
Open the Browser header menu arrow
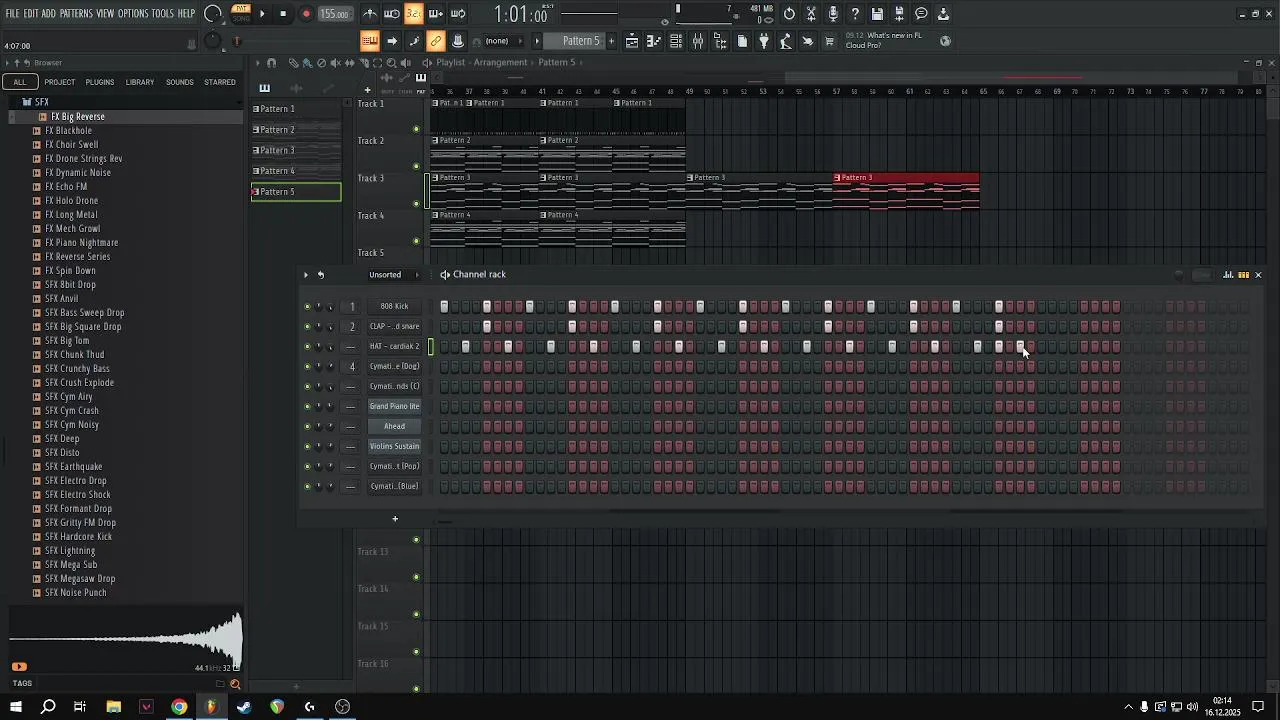pos(6,63)
